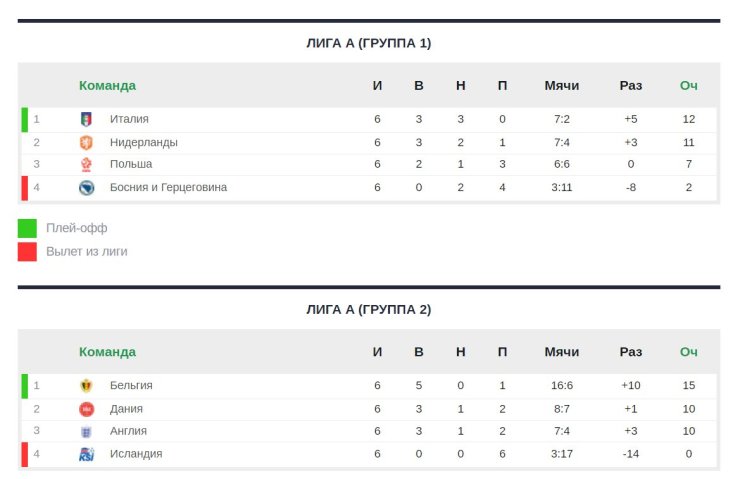Click the red Вылет из лиги swatch

coord(27,251)
